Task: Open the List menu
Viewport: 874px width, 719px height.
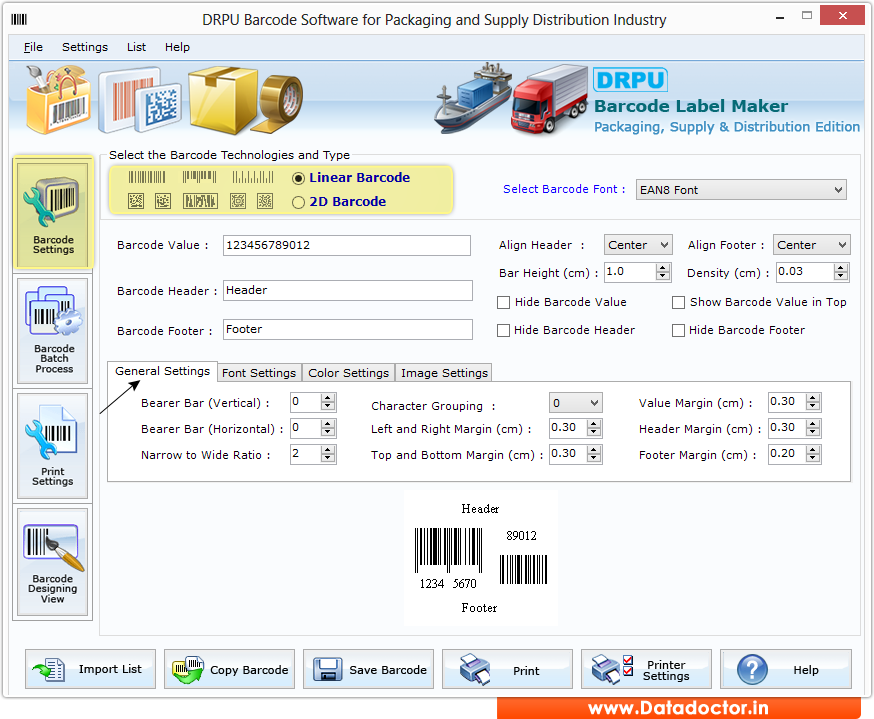Action: click(x=136, y=47)
